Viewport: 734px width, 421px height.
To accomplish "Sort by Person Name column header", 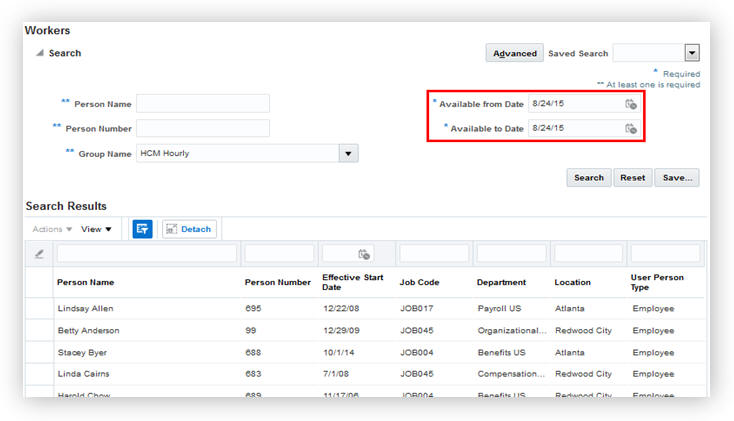I will pyautogui.click(x=86, y=282).
